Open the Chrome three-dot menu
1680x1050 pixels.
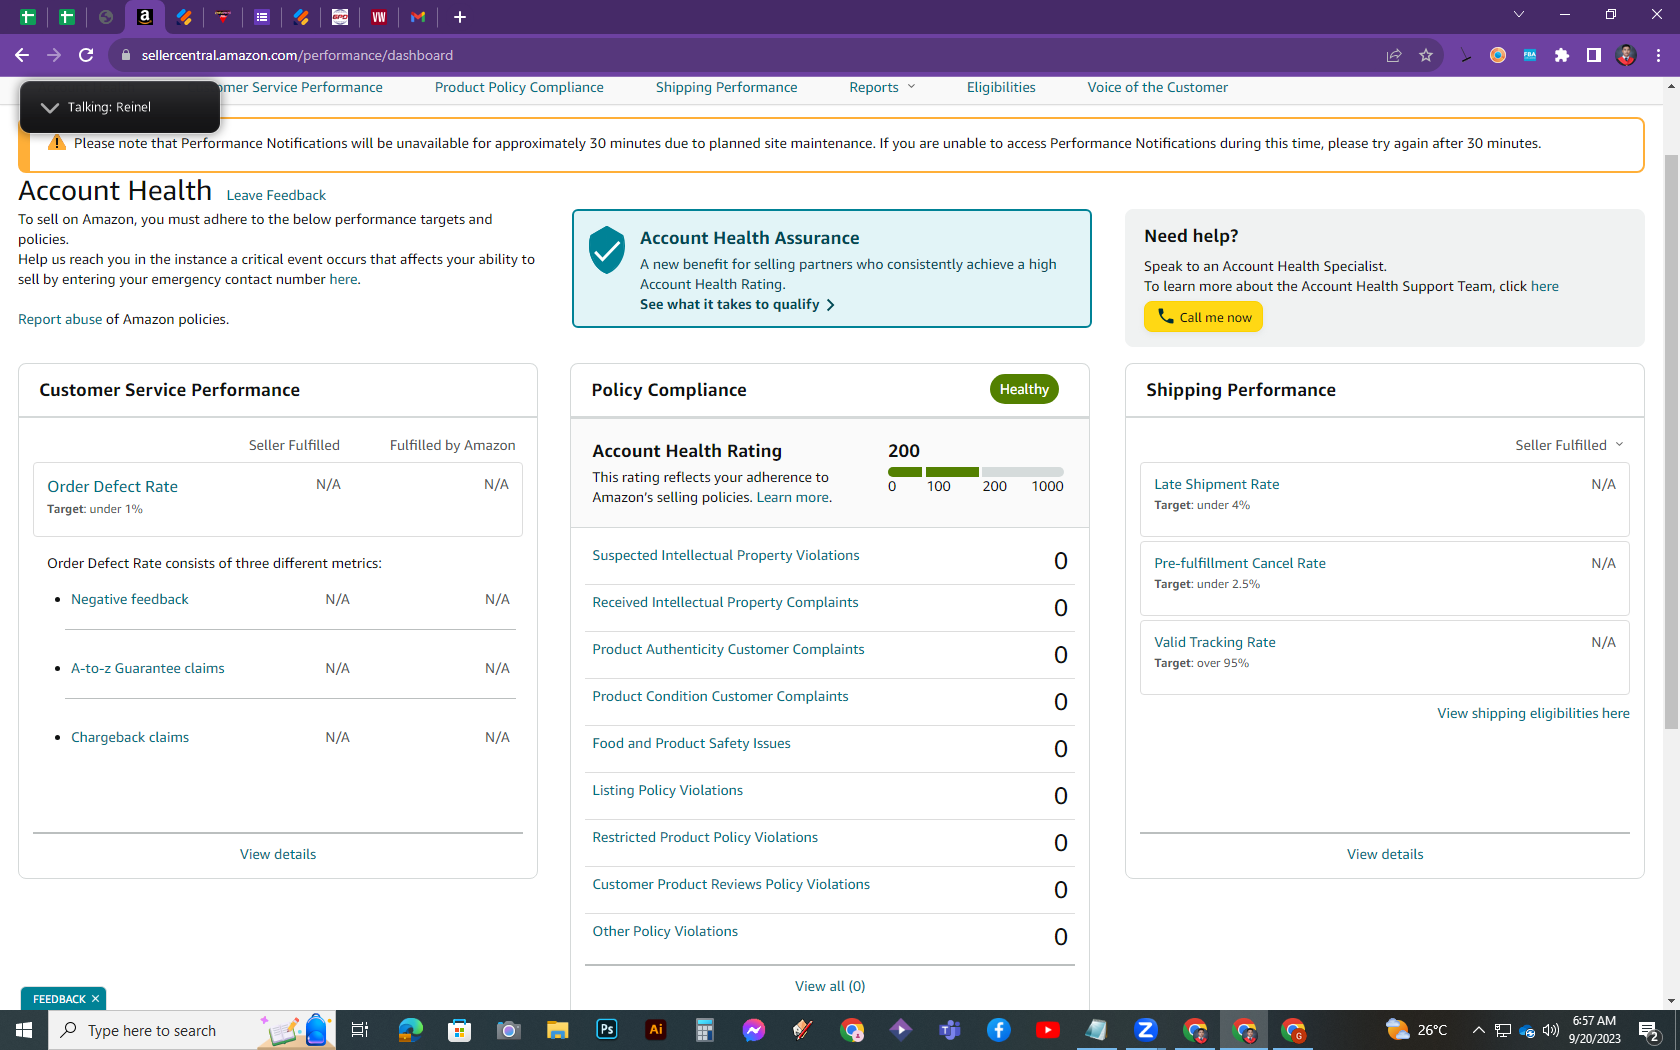click(1658, 55)
